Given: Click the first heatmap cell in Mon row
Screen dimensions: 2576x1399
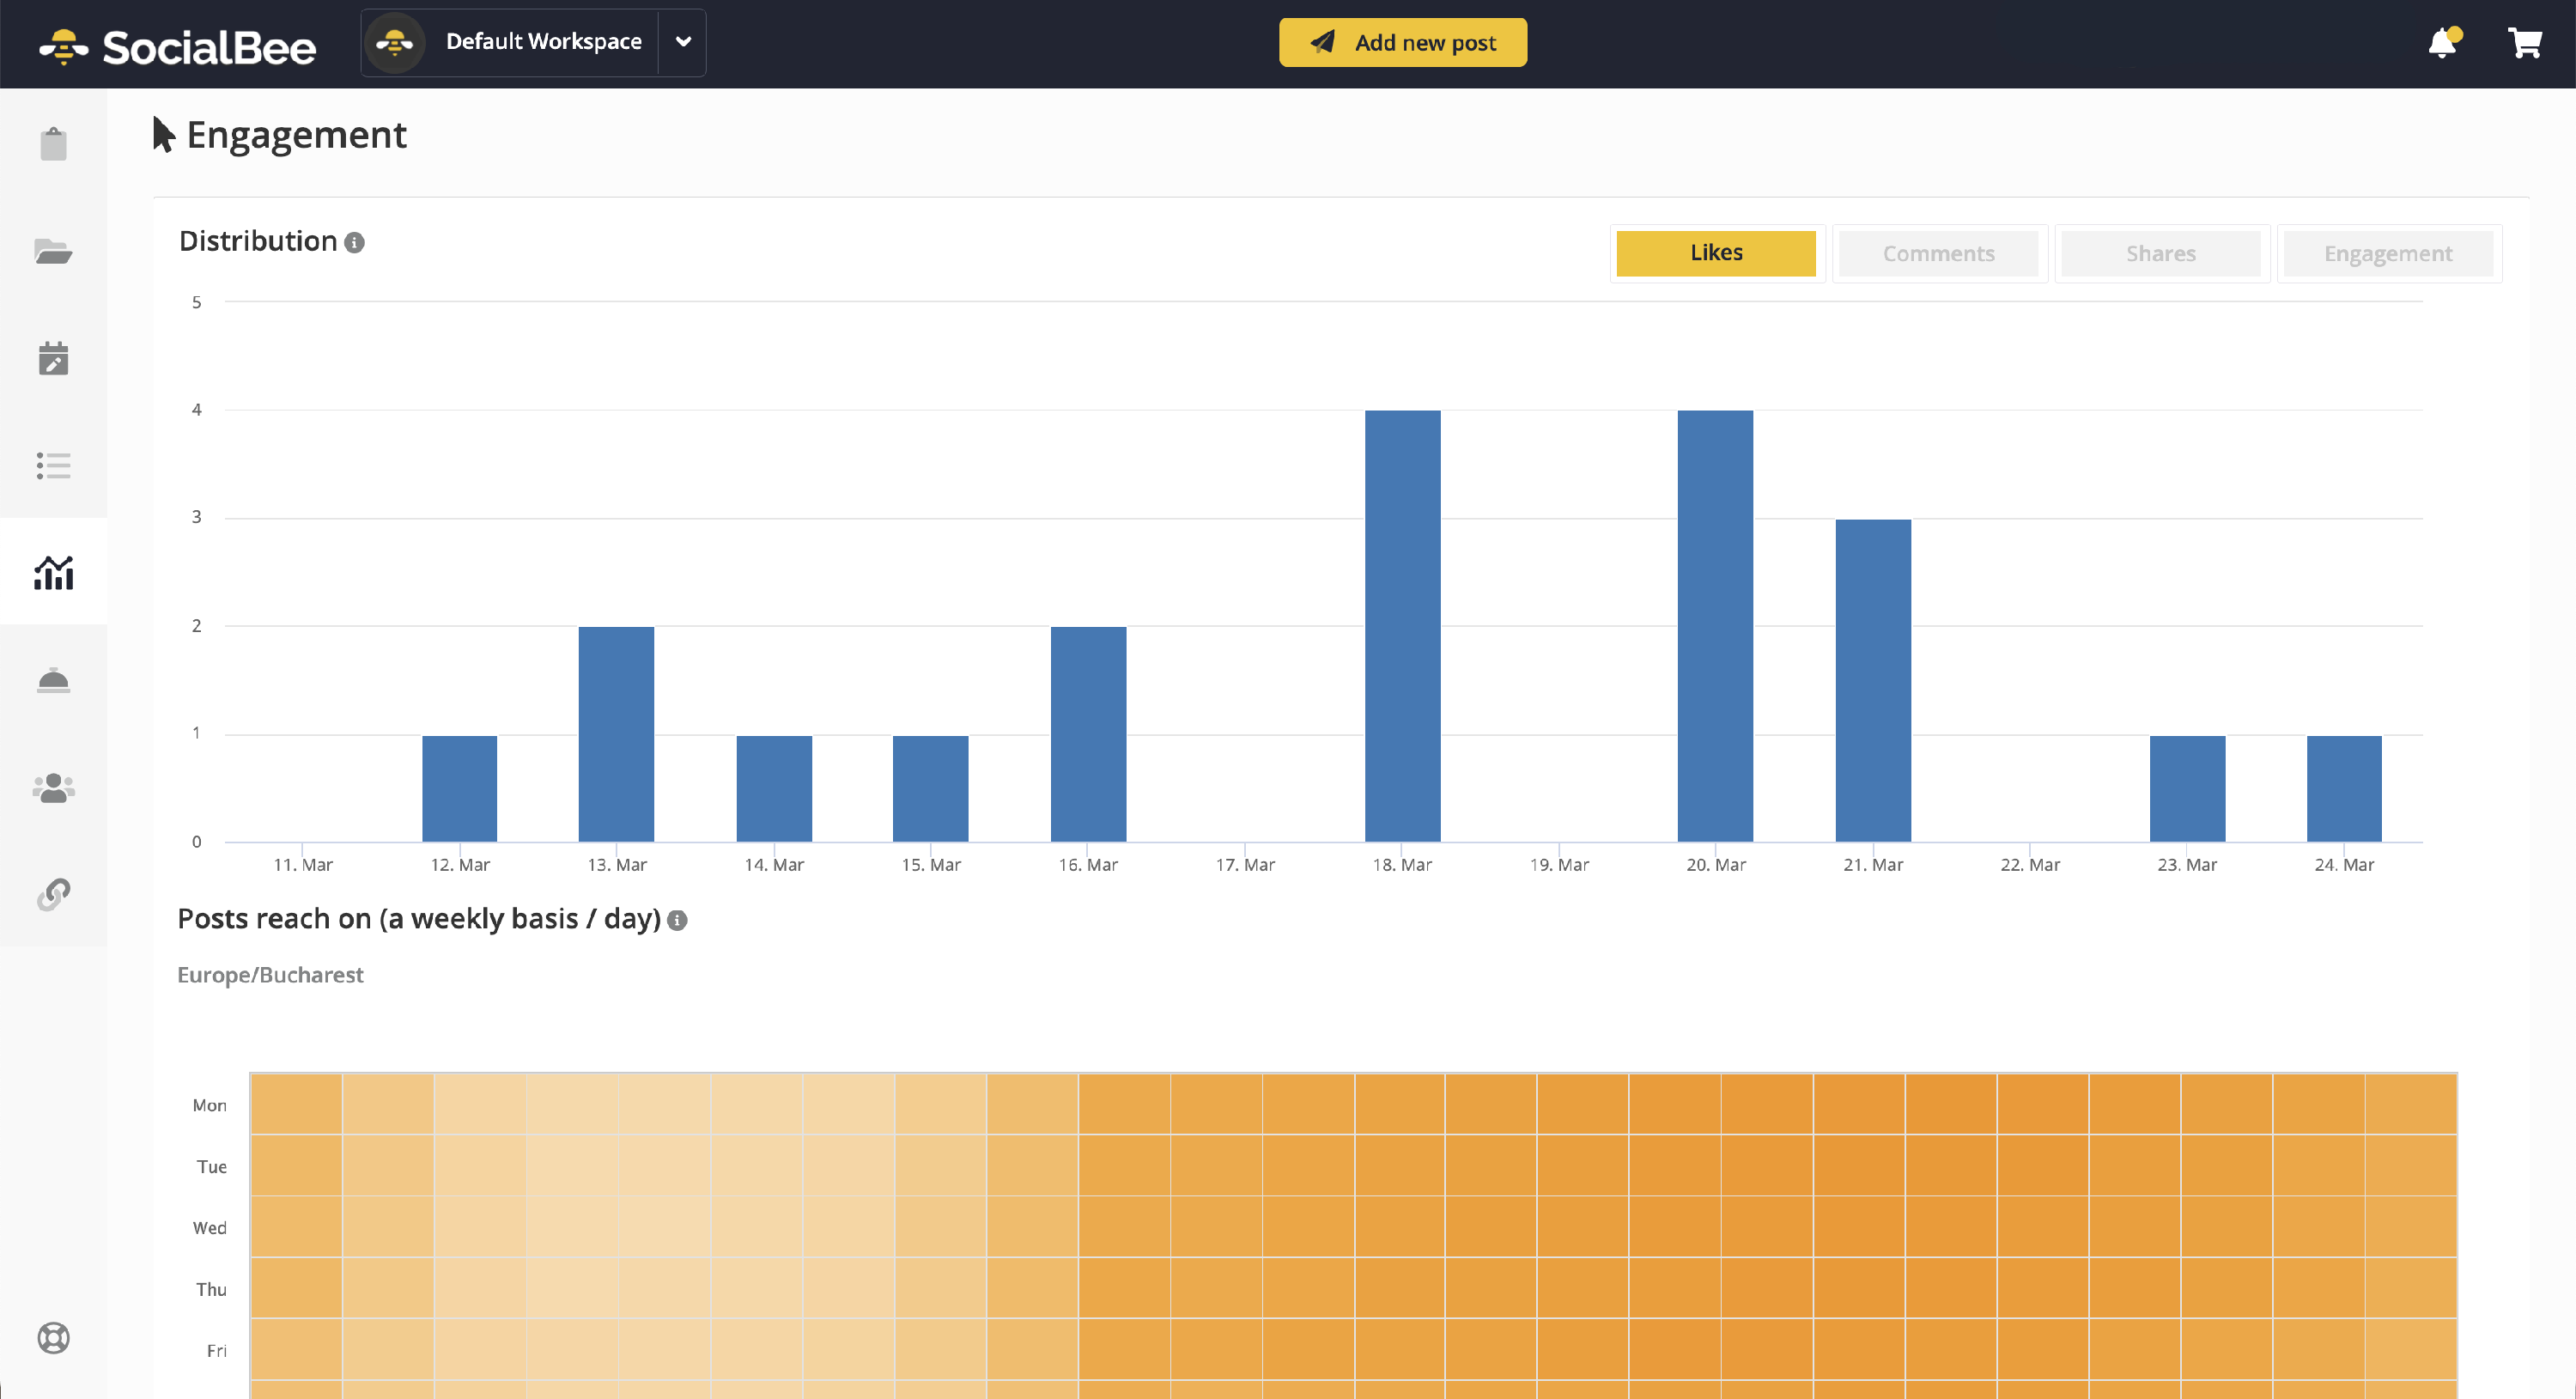Looking at the screenshot, I should tap(296, 1104).
